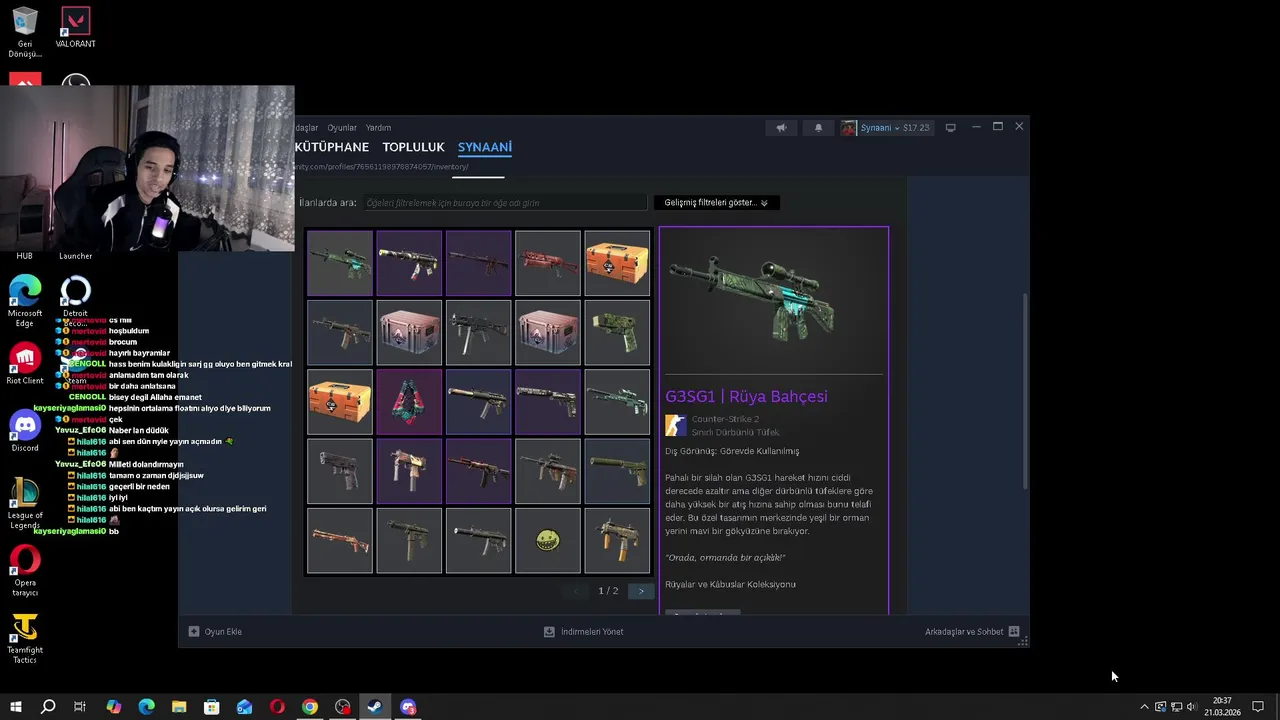Open the SYNAANİ profile tab

[485, 147]
